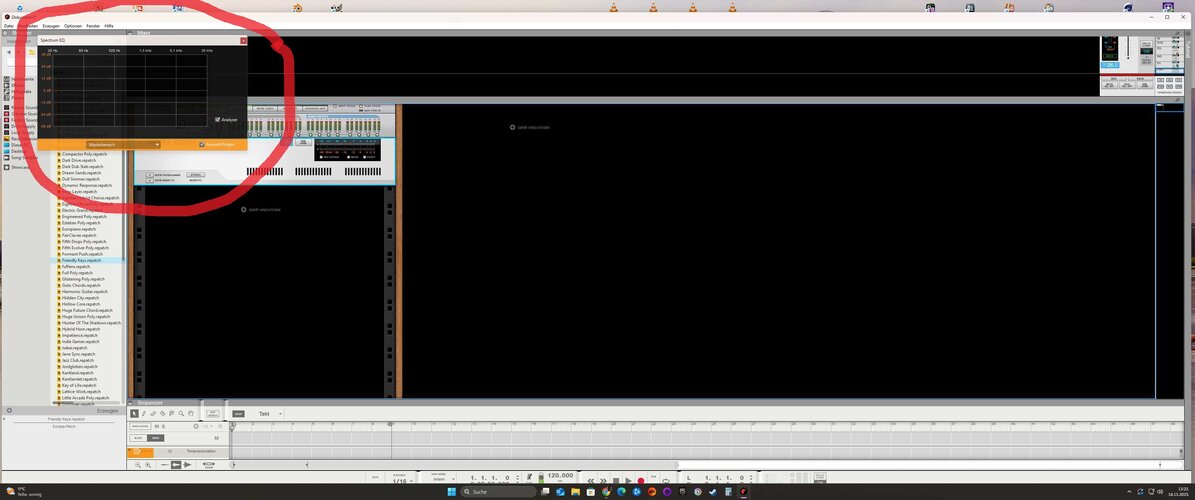Select Jazz Club.repatch in browser list
This screenshot has height=500, width=1195.
click(78, 361)
